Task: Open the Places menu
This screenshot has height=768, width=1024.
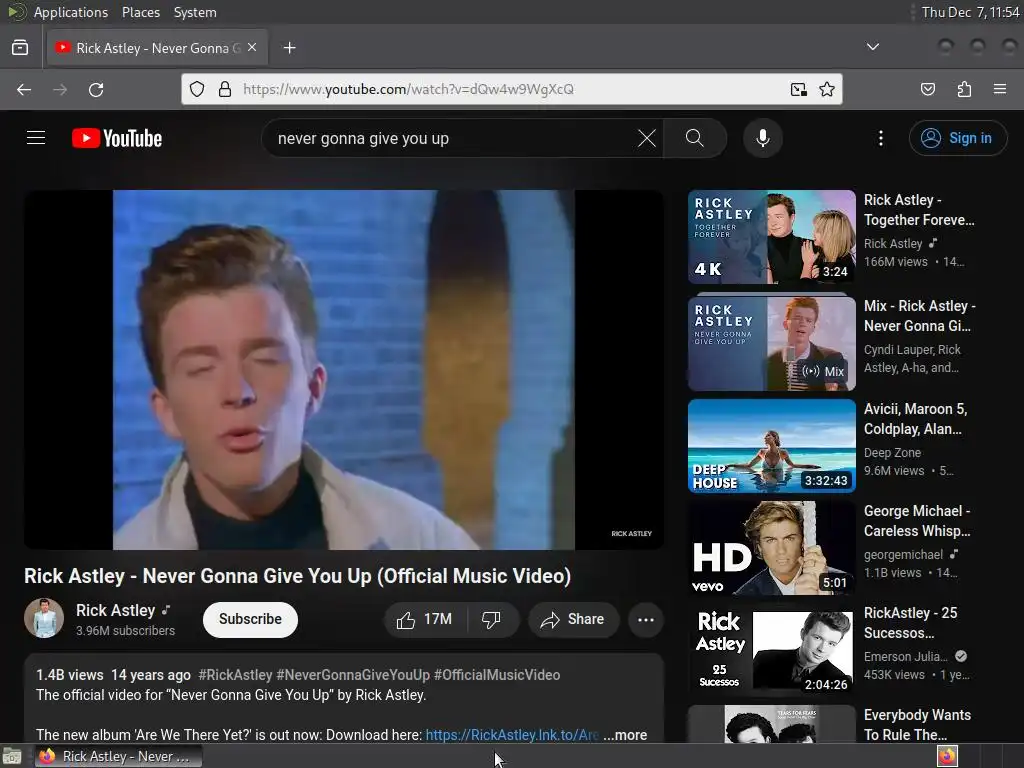Action: point(140,12)
